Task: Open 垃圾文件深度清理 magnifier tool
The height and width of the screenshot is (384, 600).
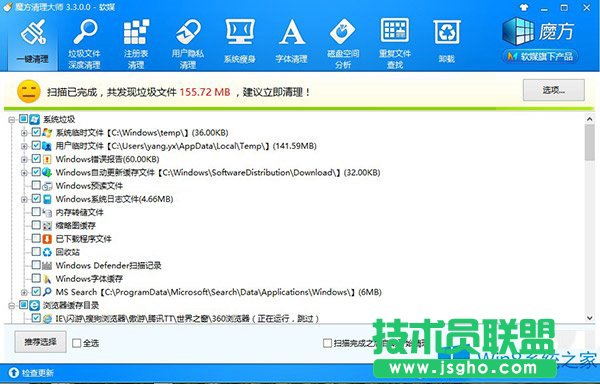Action: [85, 43]
